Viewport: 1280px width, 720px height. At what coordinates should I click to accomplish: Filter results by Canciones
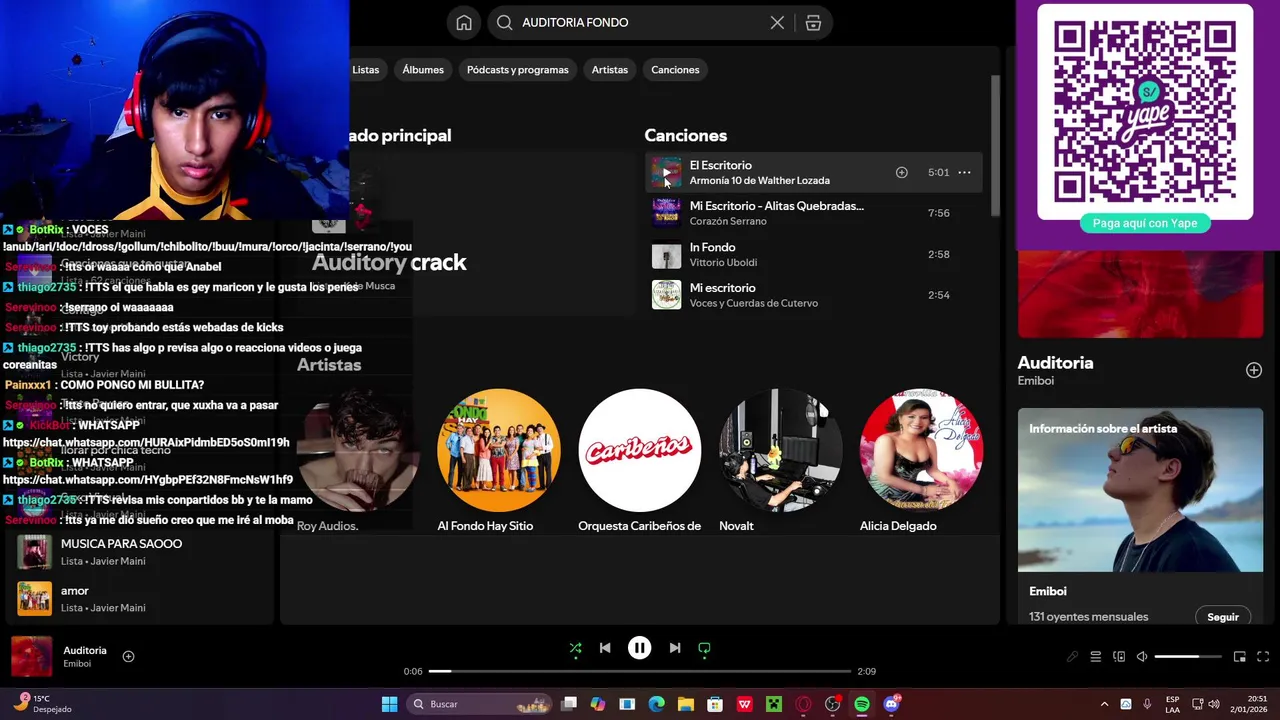coord(675,70)
